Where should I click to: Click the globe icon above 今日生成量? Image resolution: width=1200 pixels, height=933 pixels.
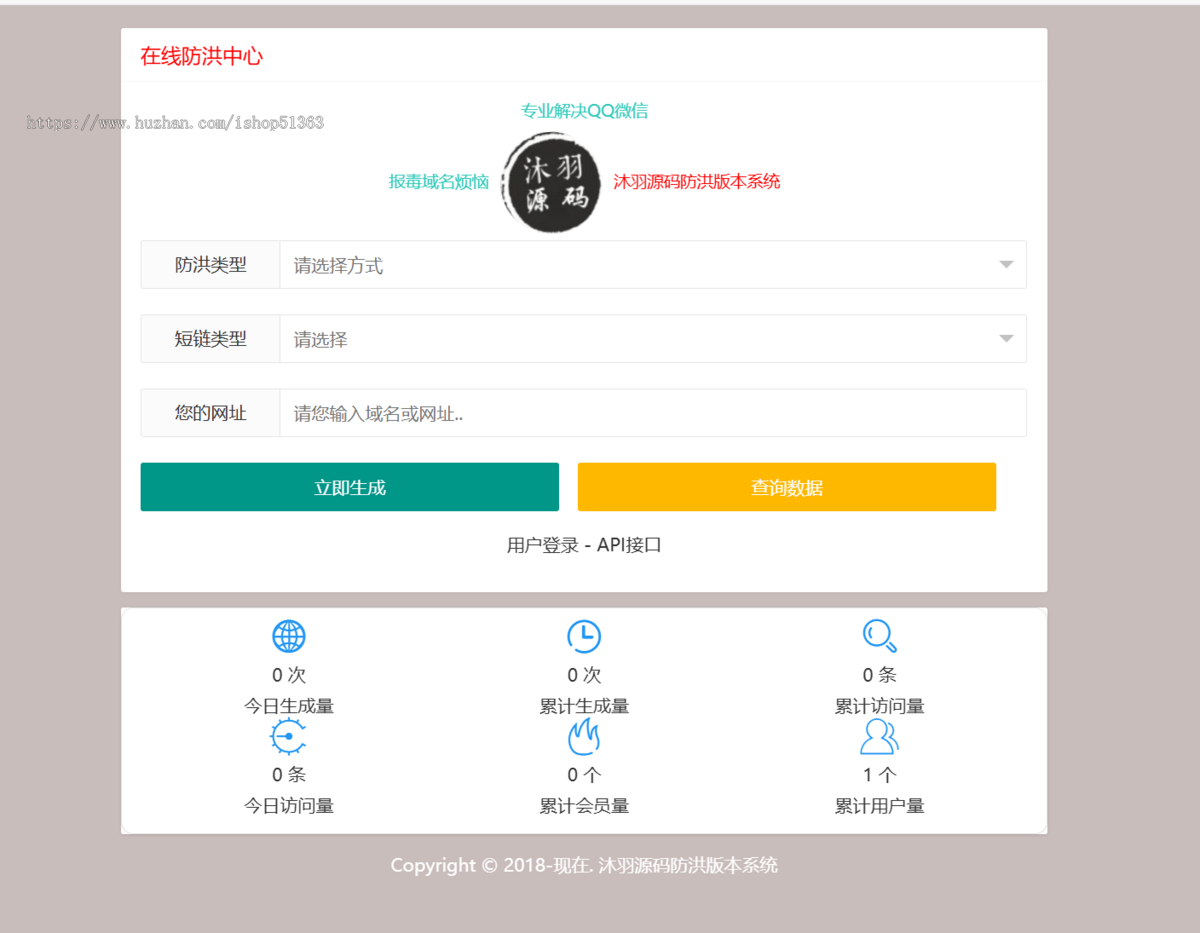click(288, 636)
